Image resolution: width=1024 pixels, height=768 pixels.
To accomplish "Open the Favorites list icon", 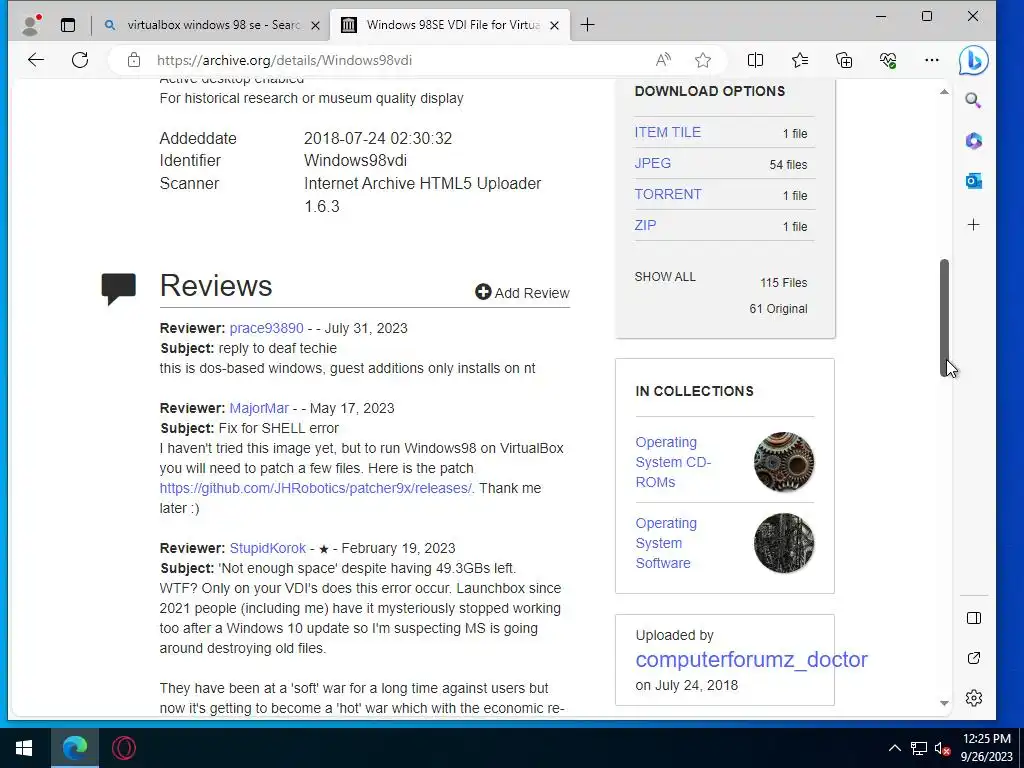I will pos(800,60).
